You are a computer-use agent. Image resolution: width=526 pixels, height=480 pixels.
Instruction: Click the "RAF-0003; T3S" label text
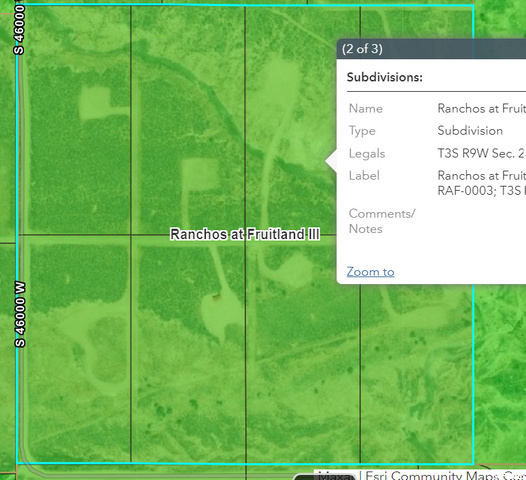click(x=481, y=191)
